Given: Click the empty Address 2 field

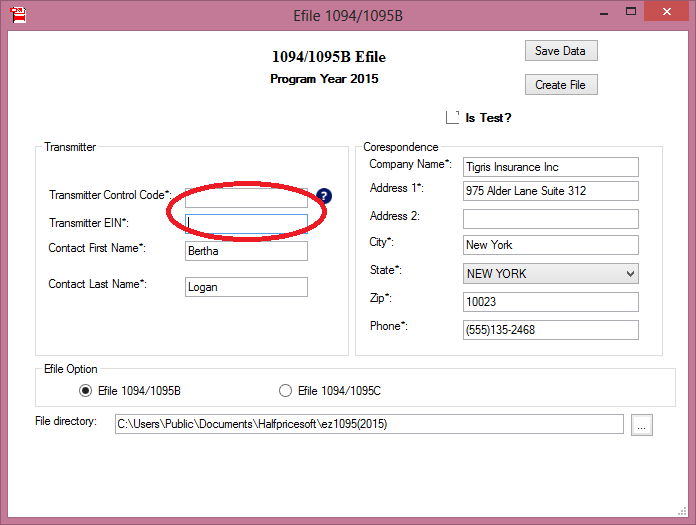Looking at the screenshot, I should pos(550,218).
